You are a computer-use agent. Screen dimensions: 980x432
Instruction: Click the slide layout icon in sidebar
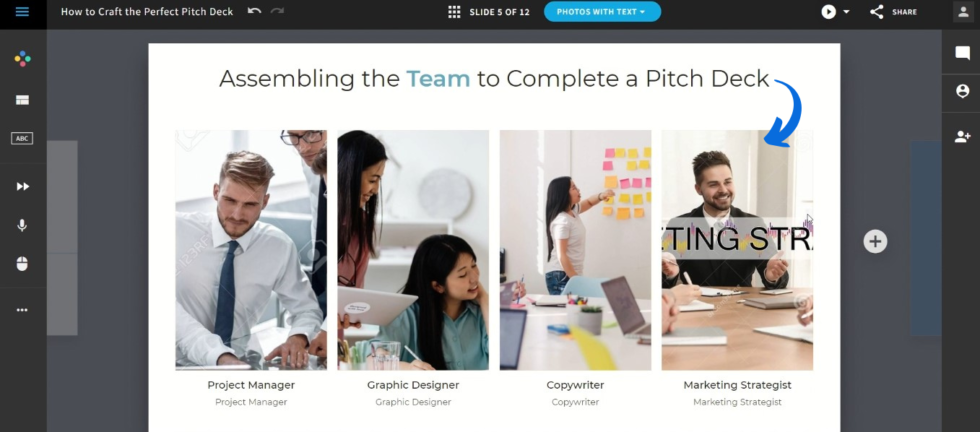tap(22, 100)
